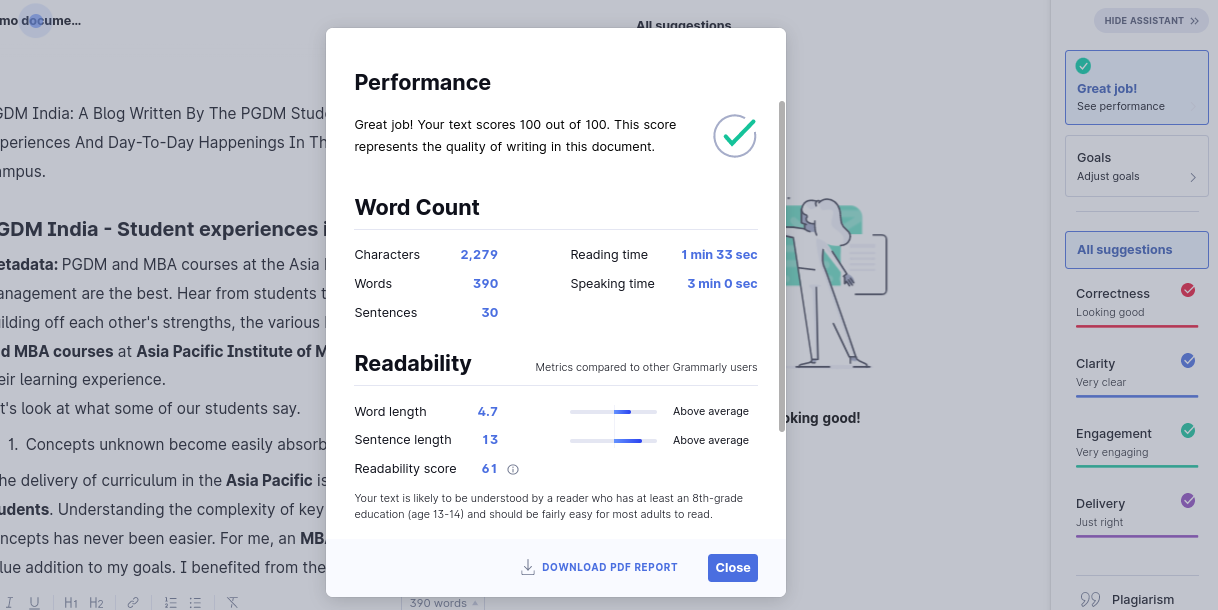
Task: Click the red Correctness check icon
Action: 1188,290
